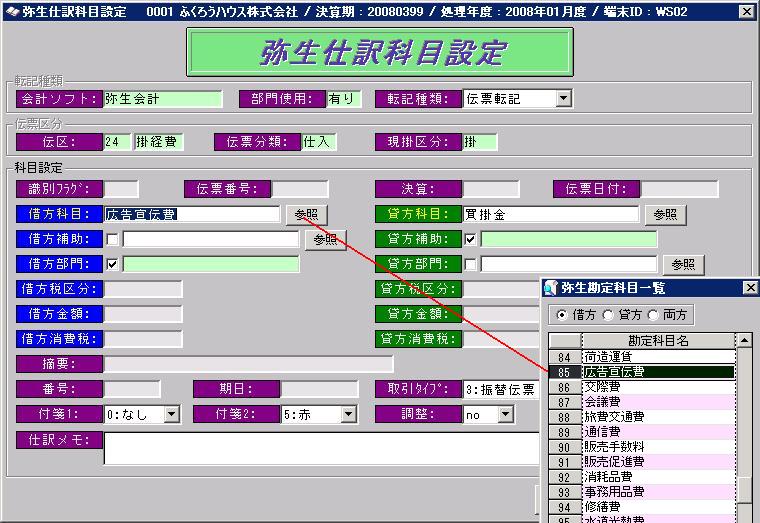
Task: Click the 弥生勘定科目一覧 window title icon
Action: tap(551, 288)
